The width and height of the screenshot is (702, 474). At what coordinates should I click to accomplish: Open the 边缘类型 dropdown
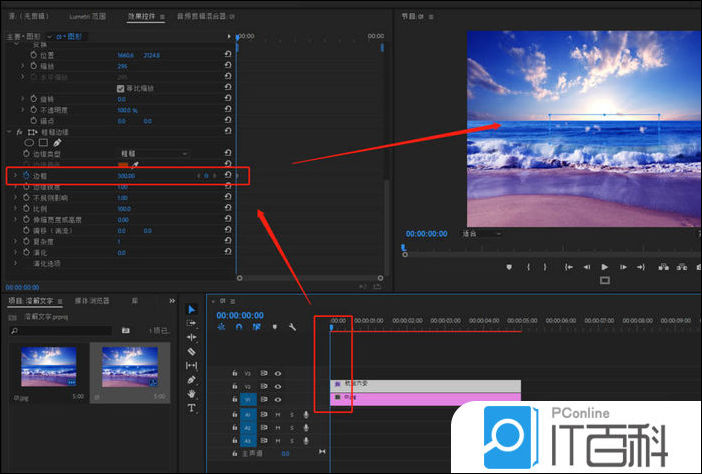(153, 153)
